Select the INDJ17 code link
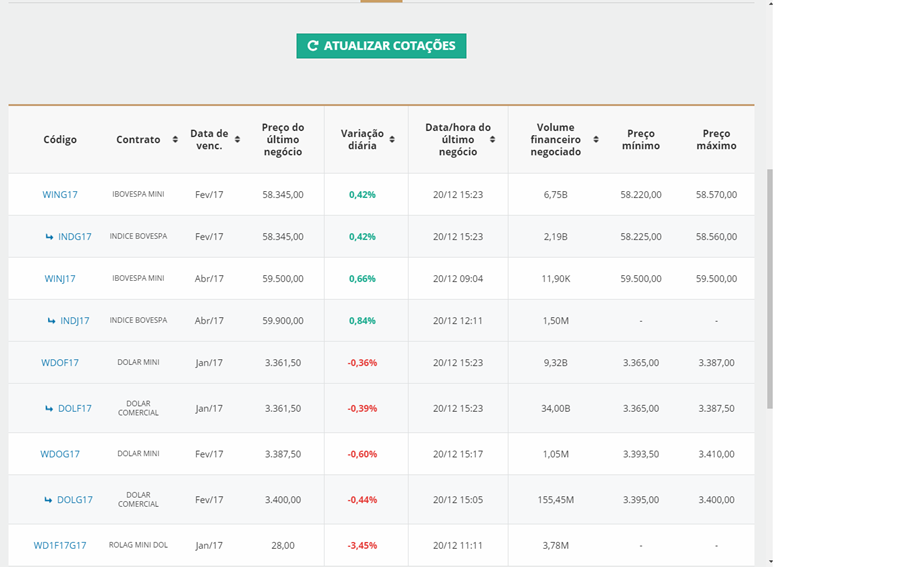Viewport: 900px width, 567px height. click(75, 321)
